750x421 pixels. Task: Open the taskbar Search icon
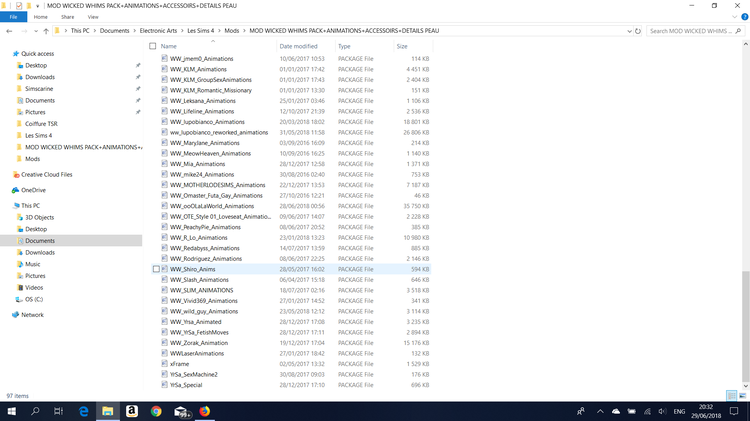(35, 411)
